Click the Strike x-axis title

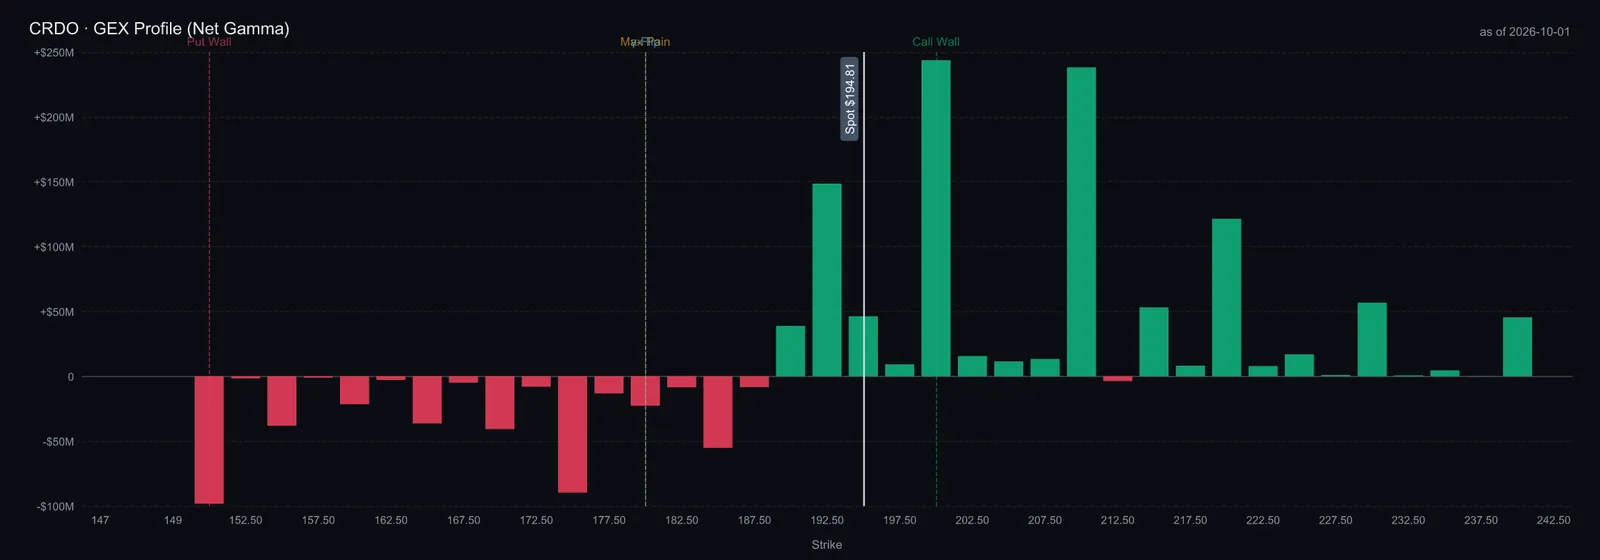(x=827, y=545)
